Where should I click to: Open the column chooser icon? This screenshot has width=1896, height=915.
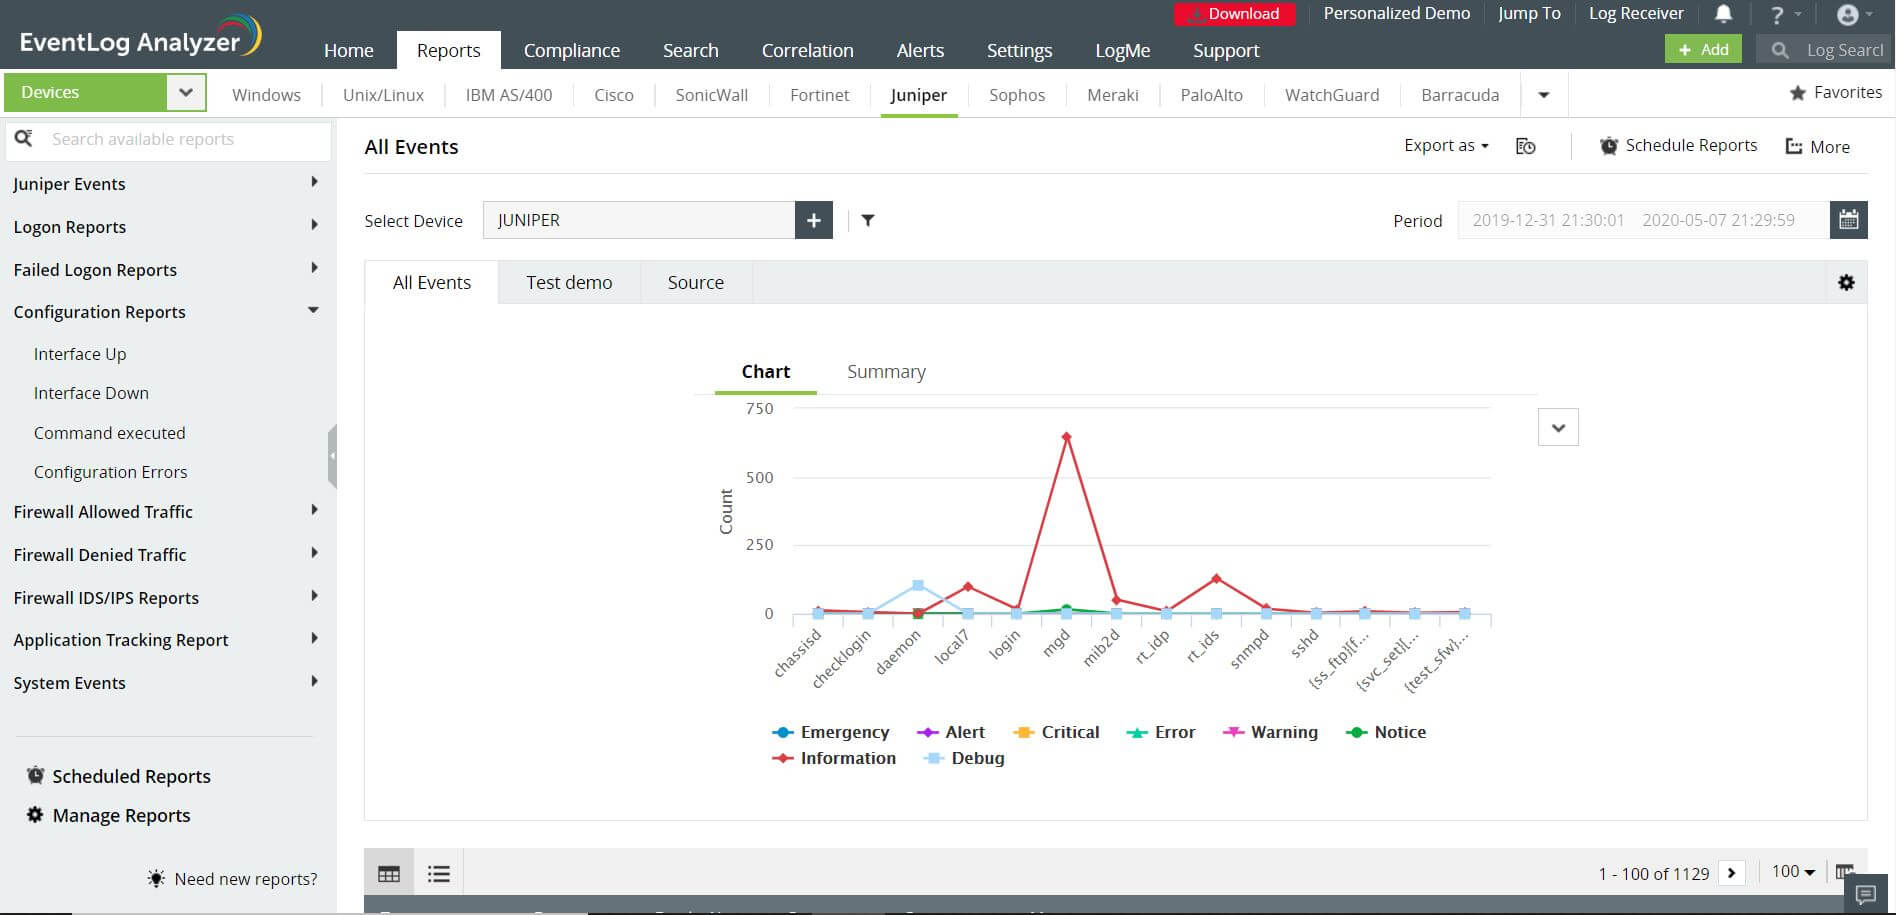tap(1845, 872)
